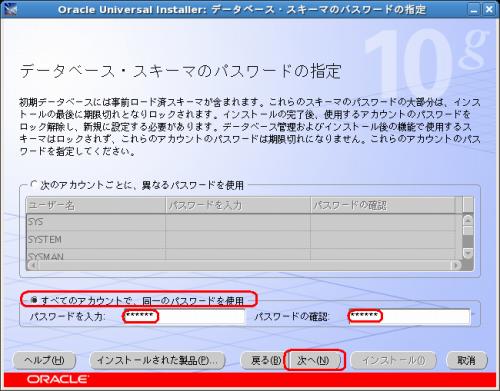The image size is (500, 391).
Task: Go back with 戻る(B) button
Action: pos(265,360)
